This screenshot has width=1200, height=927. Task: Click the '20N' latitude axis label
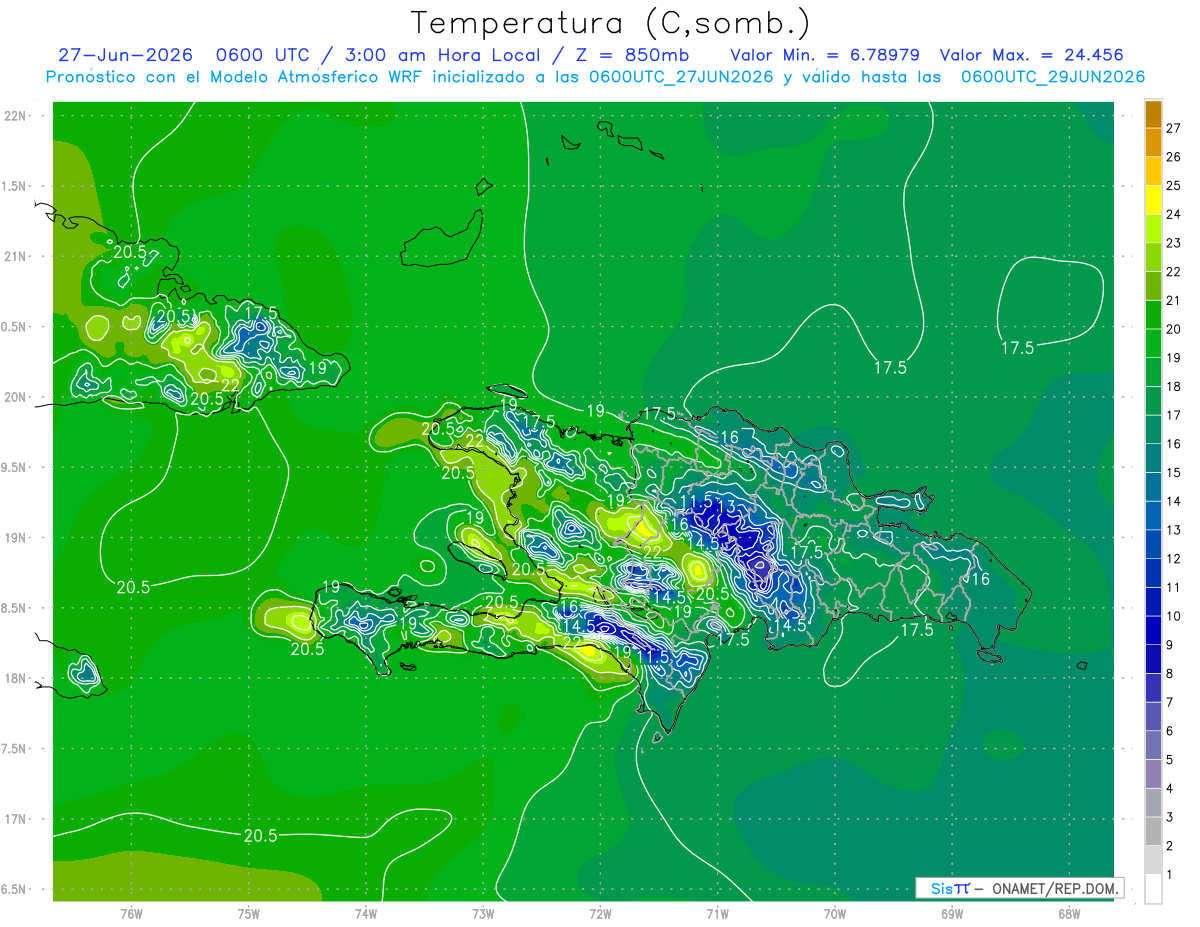pyautogui.click(x=17, y=397)
